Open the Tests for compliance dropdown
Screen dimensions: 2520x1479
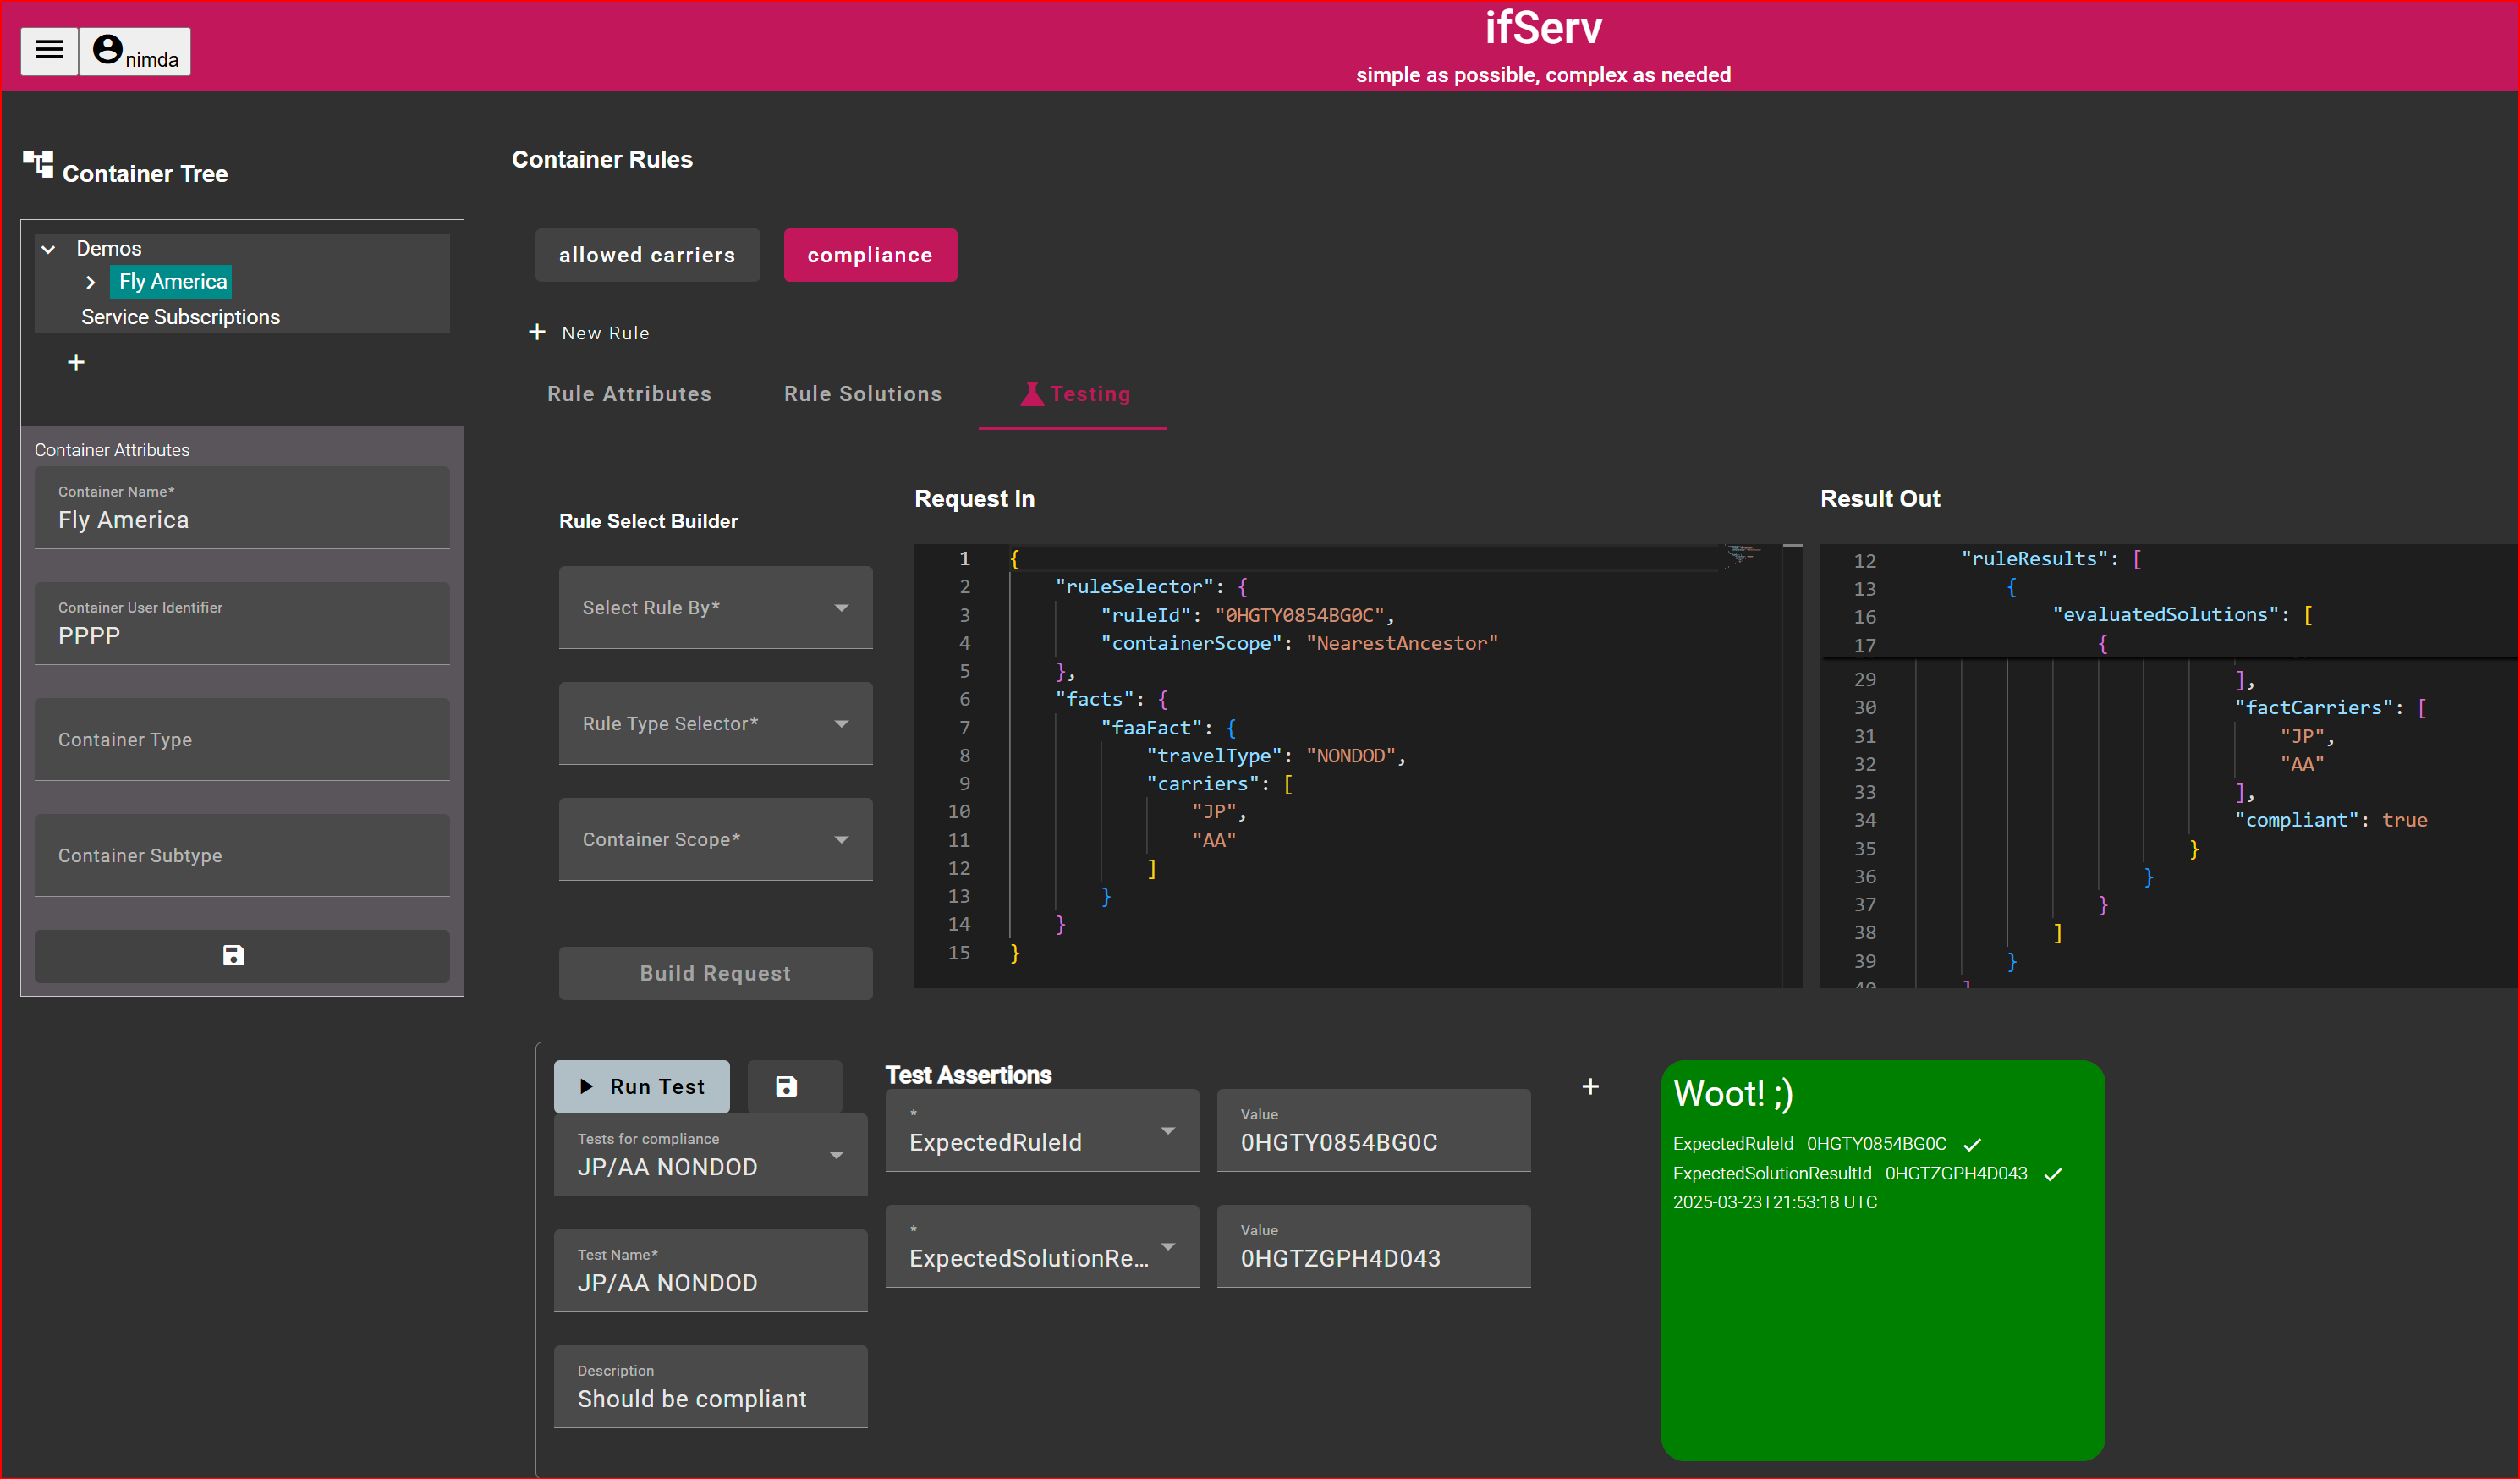point(711,1155)
